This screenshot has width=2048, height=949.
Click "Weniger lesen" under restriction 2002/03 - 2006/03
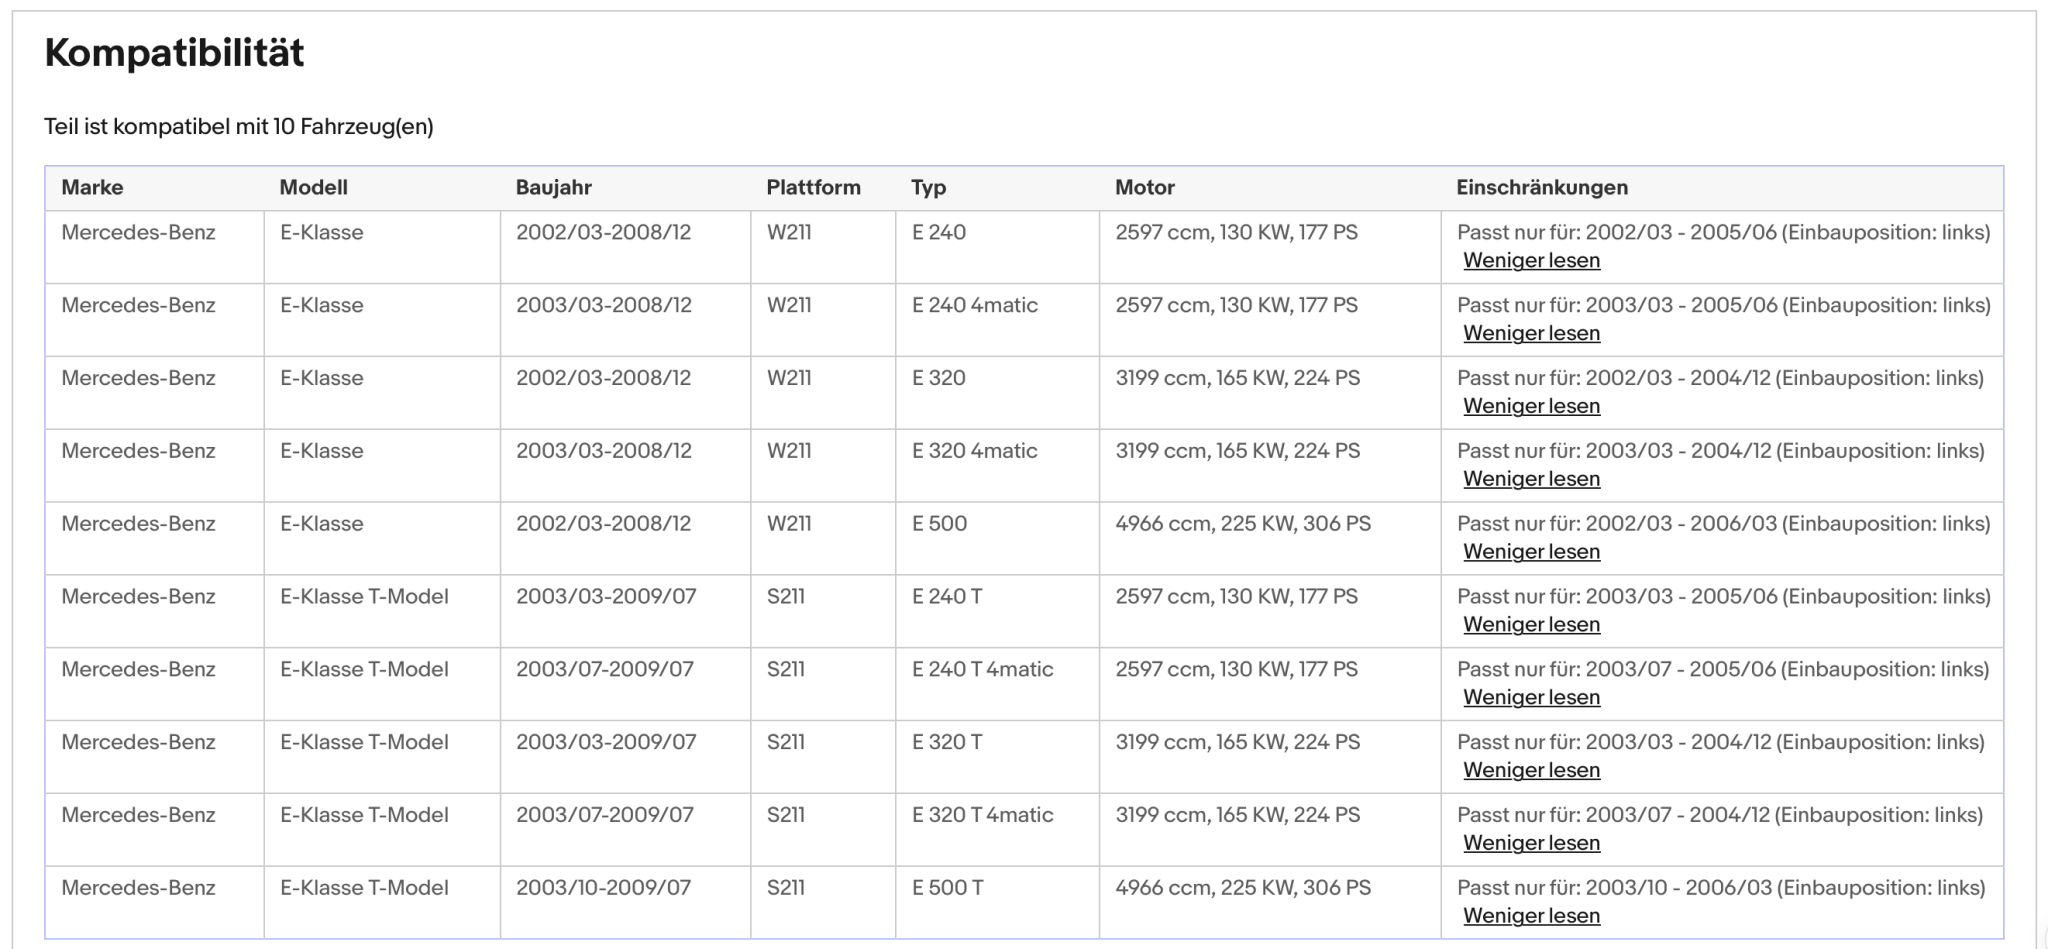pyautogui.click(x=1531, y=552)
